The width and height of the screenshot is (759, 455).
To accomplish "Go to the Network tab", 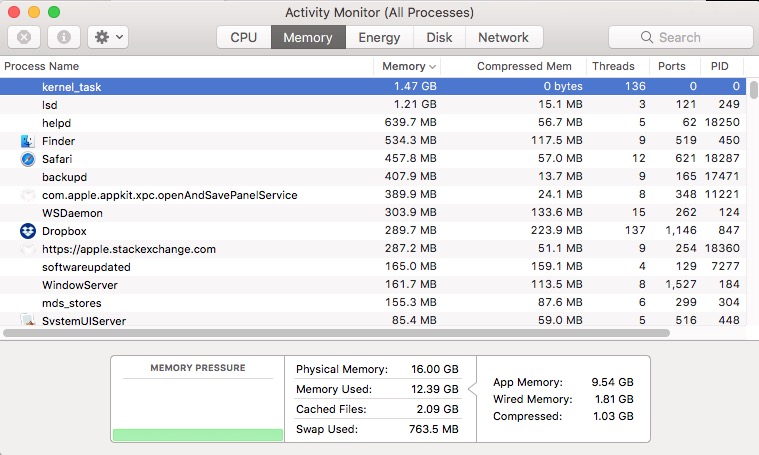I will [x=503, y=37].
